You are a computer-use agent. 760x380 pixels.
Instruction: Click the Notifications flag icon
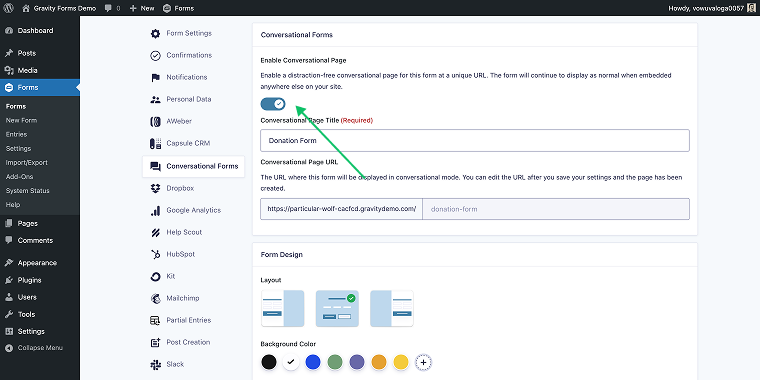click(155, 78)
